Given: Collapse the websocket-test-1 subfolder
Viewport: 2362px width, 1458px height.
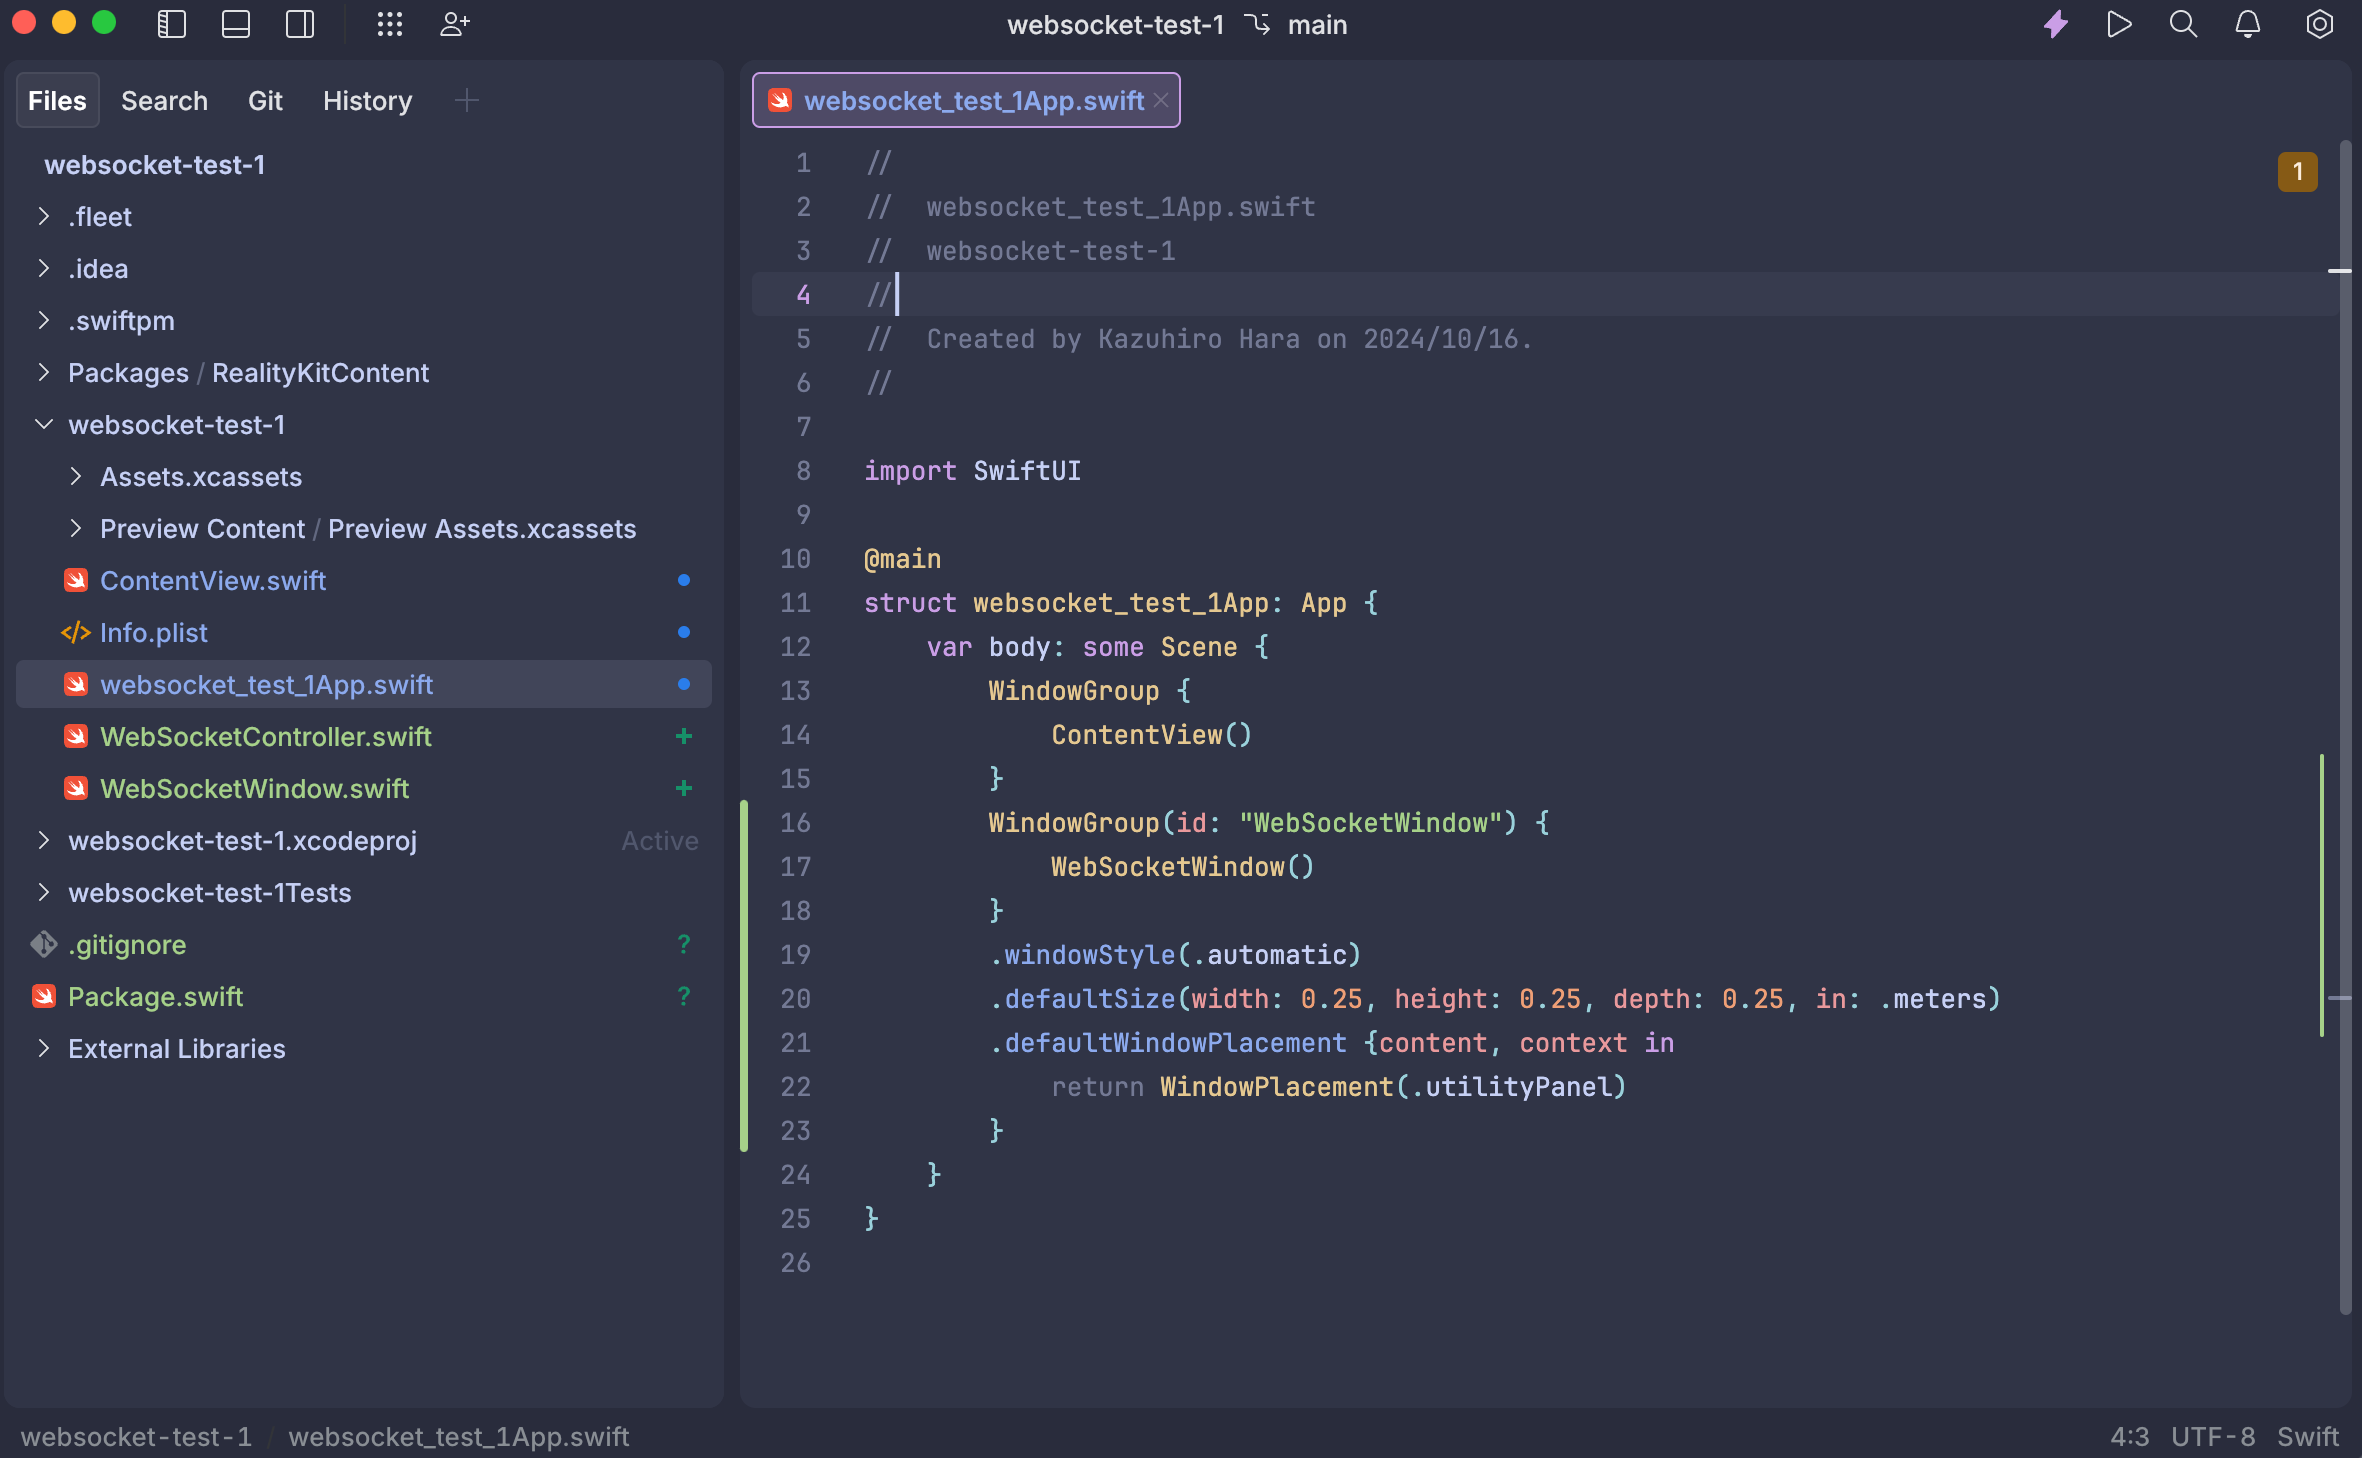Looking at the screenshot, I should point(44,424).
